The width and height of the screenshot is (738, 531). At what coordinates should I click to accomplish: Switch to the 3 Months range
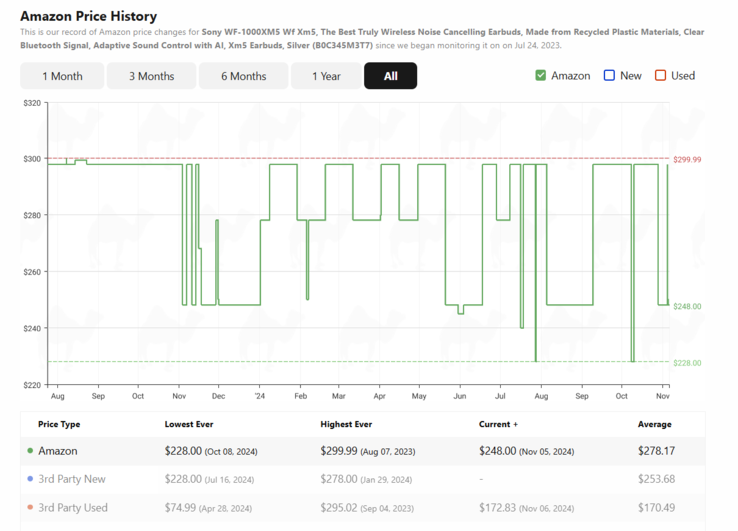(x=151, y=76)
